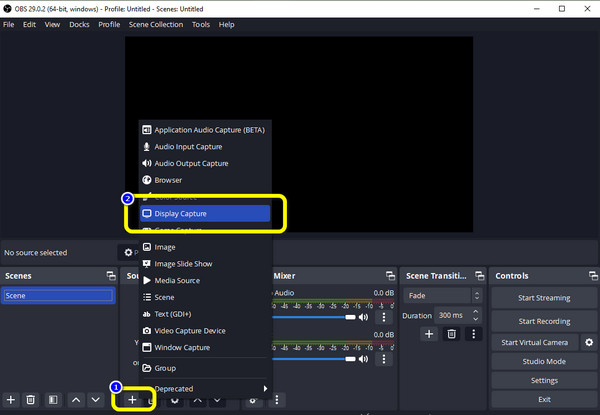Move scene up using the up arrow
The height and width of the screenshot is (415, 600).
click(x=76, y=400)
